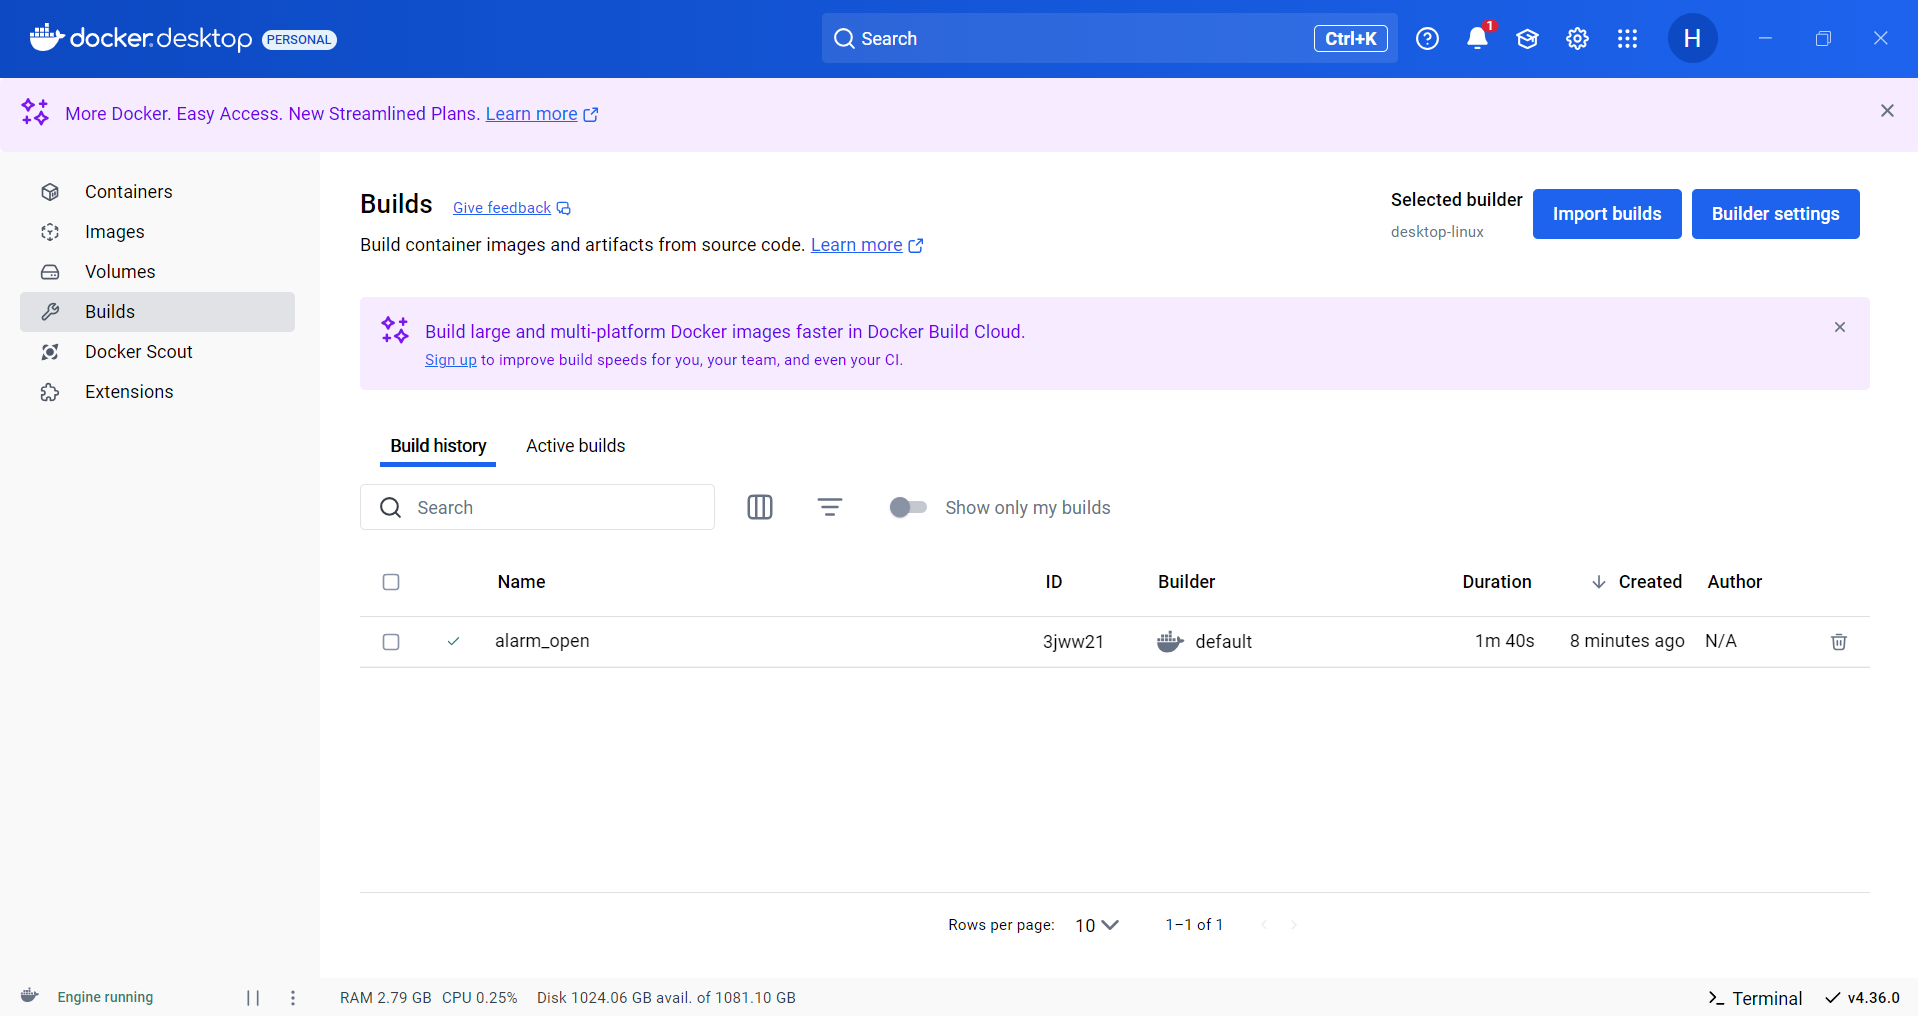
Task: Open the H user account avatar
Action: [1692, 39]
